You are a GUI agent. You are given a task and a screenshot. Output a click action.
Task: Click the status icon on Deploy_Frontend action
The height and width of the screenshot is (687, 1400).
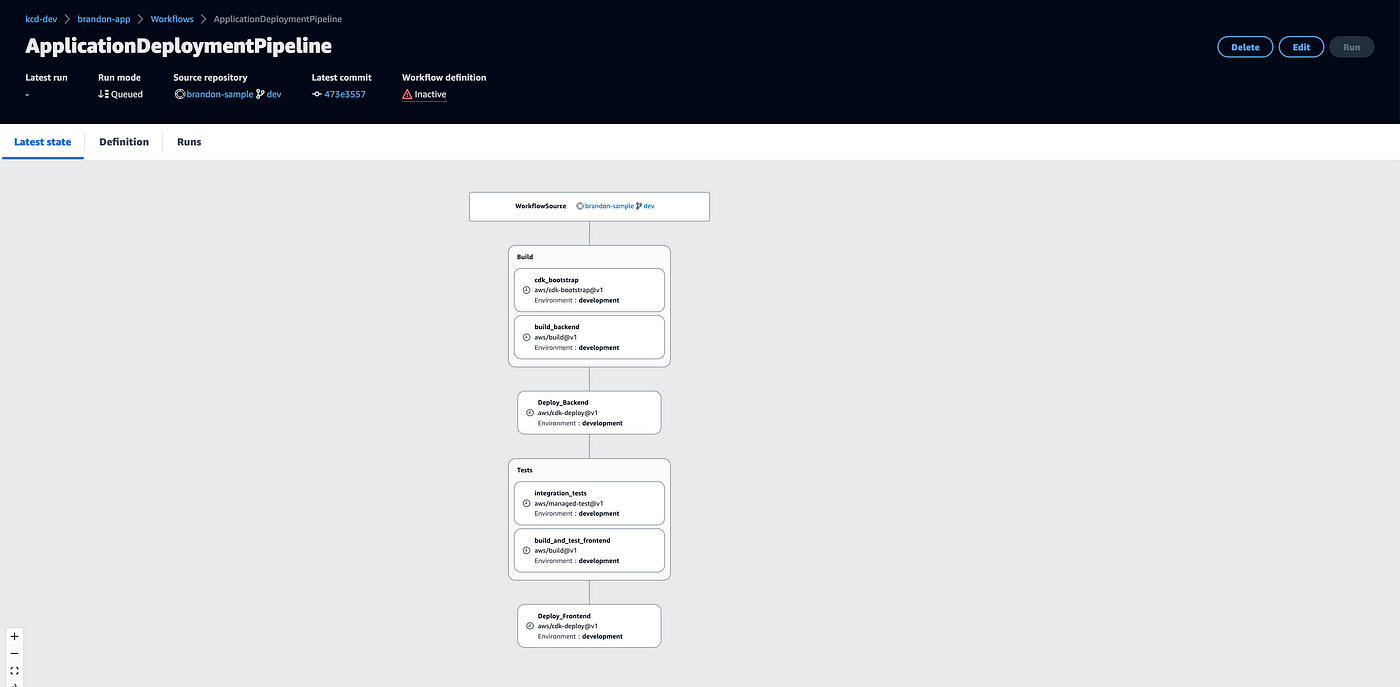click(x=530, y=626)
